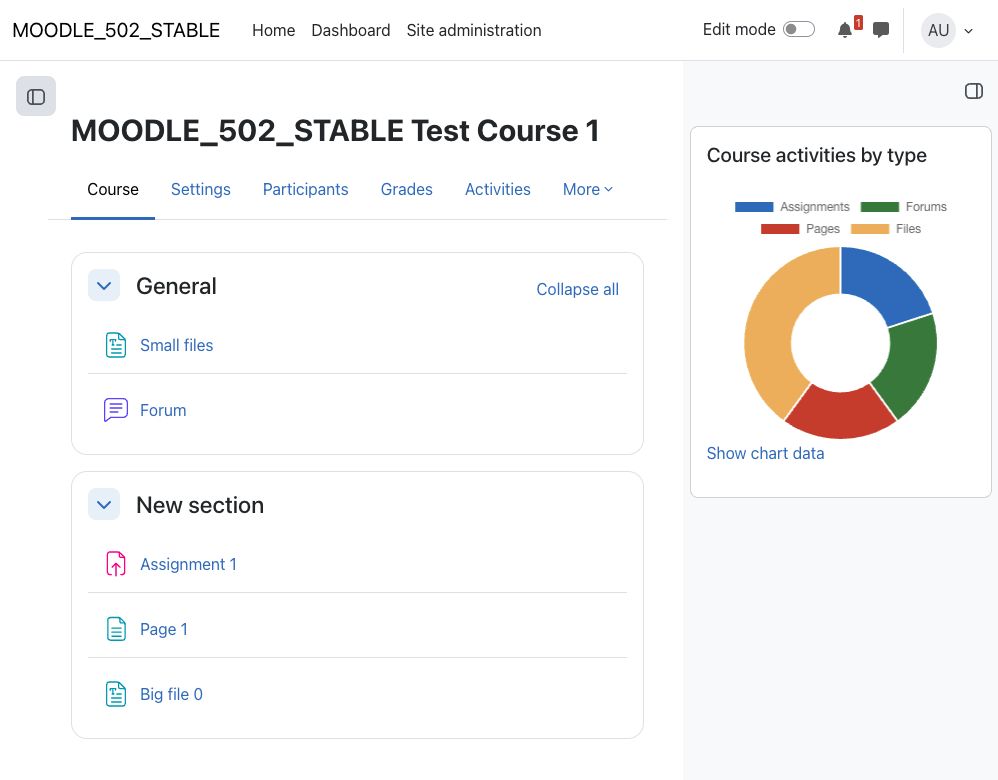The width and height of the screenshot is (998, 780).
Task: Open the Big file 0 link
Action: [x=171, y=694]
